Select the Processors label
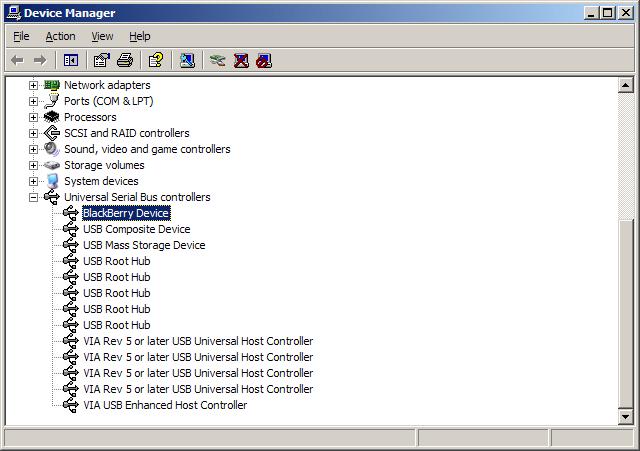This screenshot has height=451, width=640. coord(90,117)
